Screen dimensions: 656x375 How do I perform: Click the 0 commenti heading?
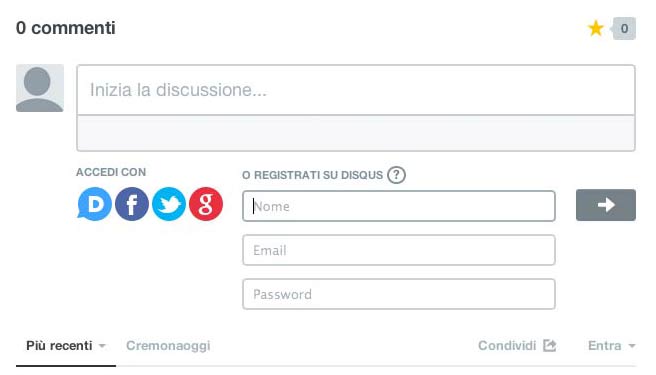point(66,28)
